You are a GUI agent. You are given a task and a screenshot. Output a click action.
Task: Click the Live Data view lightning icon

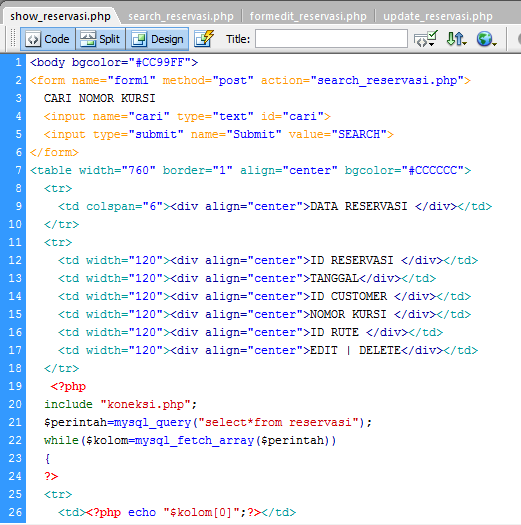click(204, 39)
